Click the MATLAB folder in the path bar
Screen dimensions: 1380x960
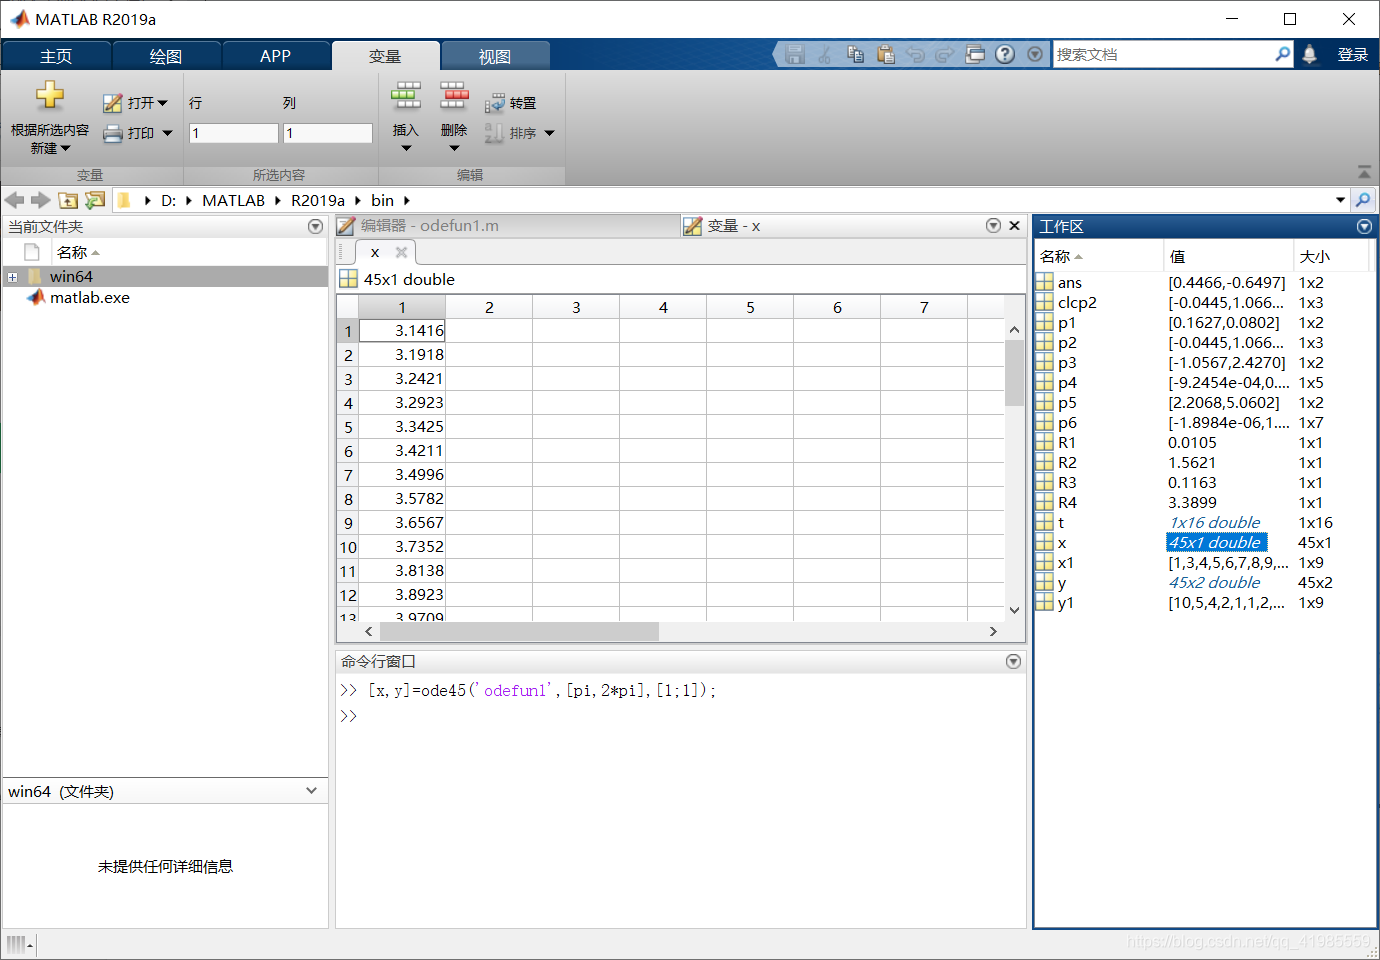(233, 200)
